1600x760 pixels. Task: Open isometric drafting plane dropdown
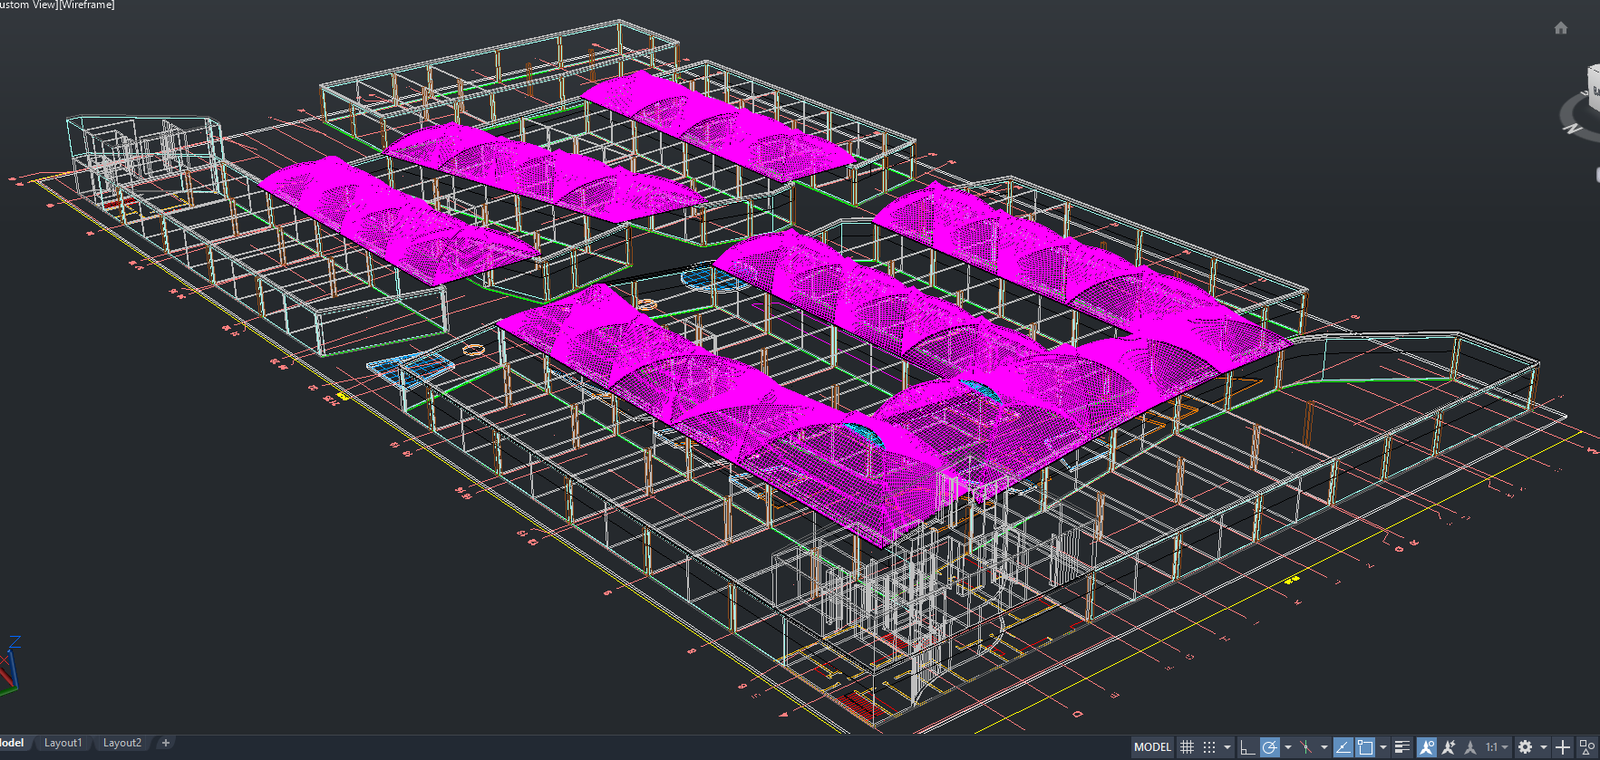1324,747
